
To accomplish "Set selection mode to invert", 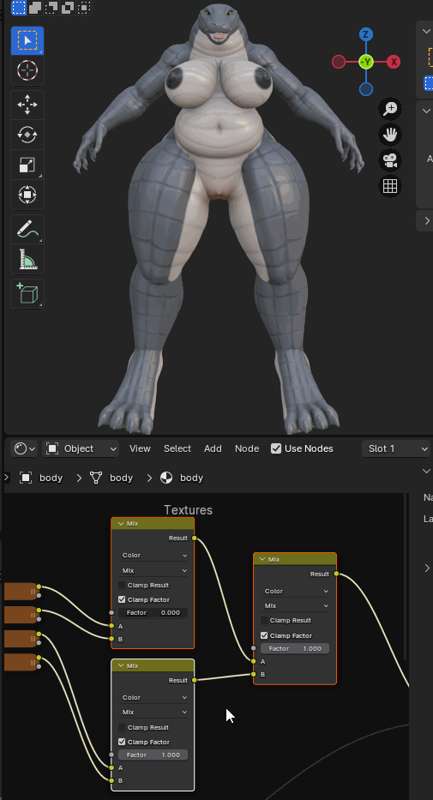I will (67, 7).
